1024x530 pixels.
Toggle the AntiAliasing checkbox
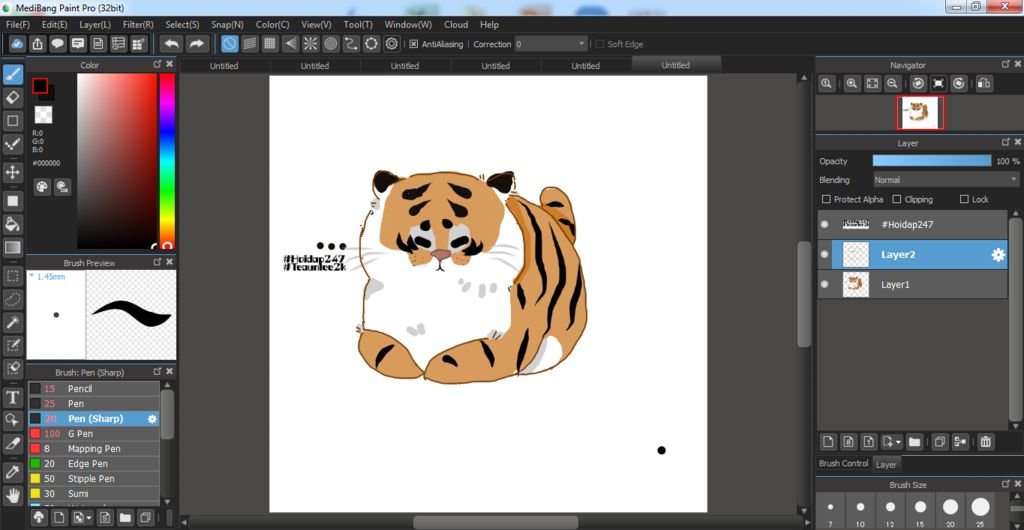point(413,44)
